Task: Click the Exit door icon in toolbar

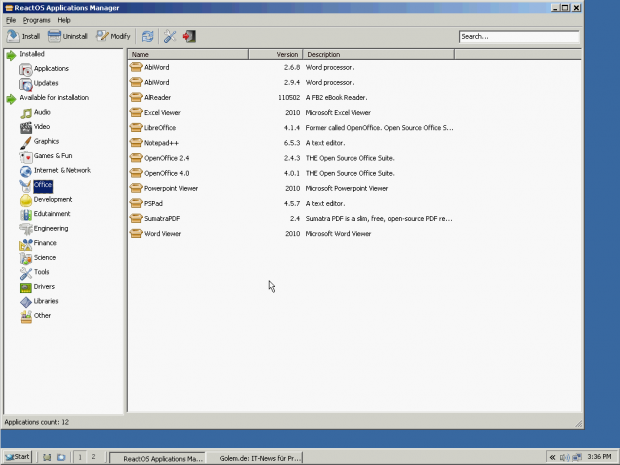Action: 189,36
